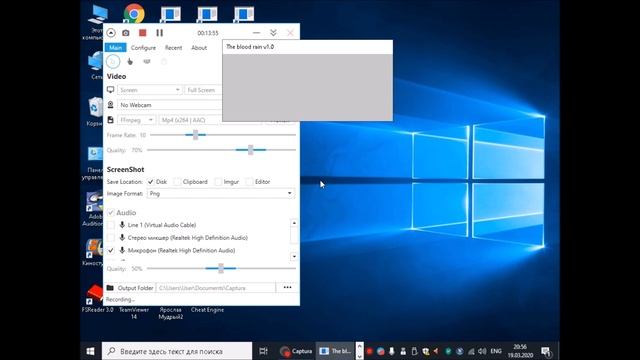
Task: Open the notification center icon
Action: point(546,351)
